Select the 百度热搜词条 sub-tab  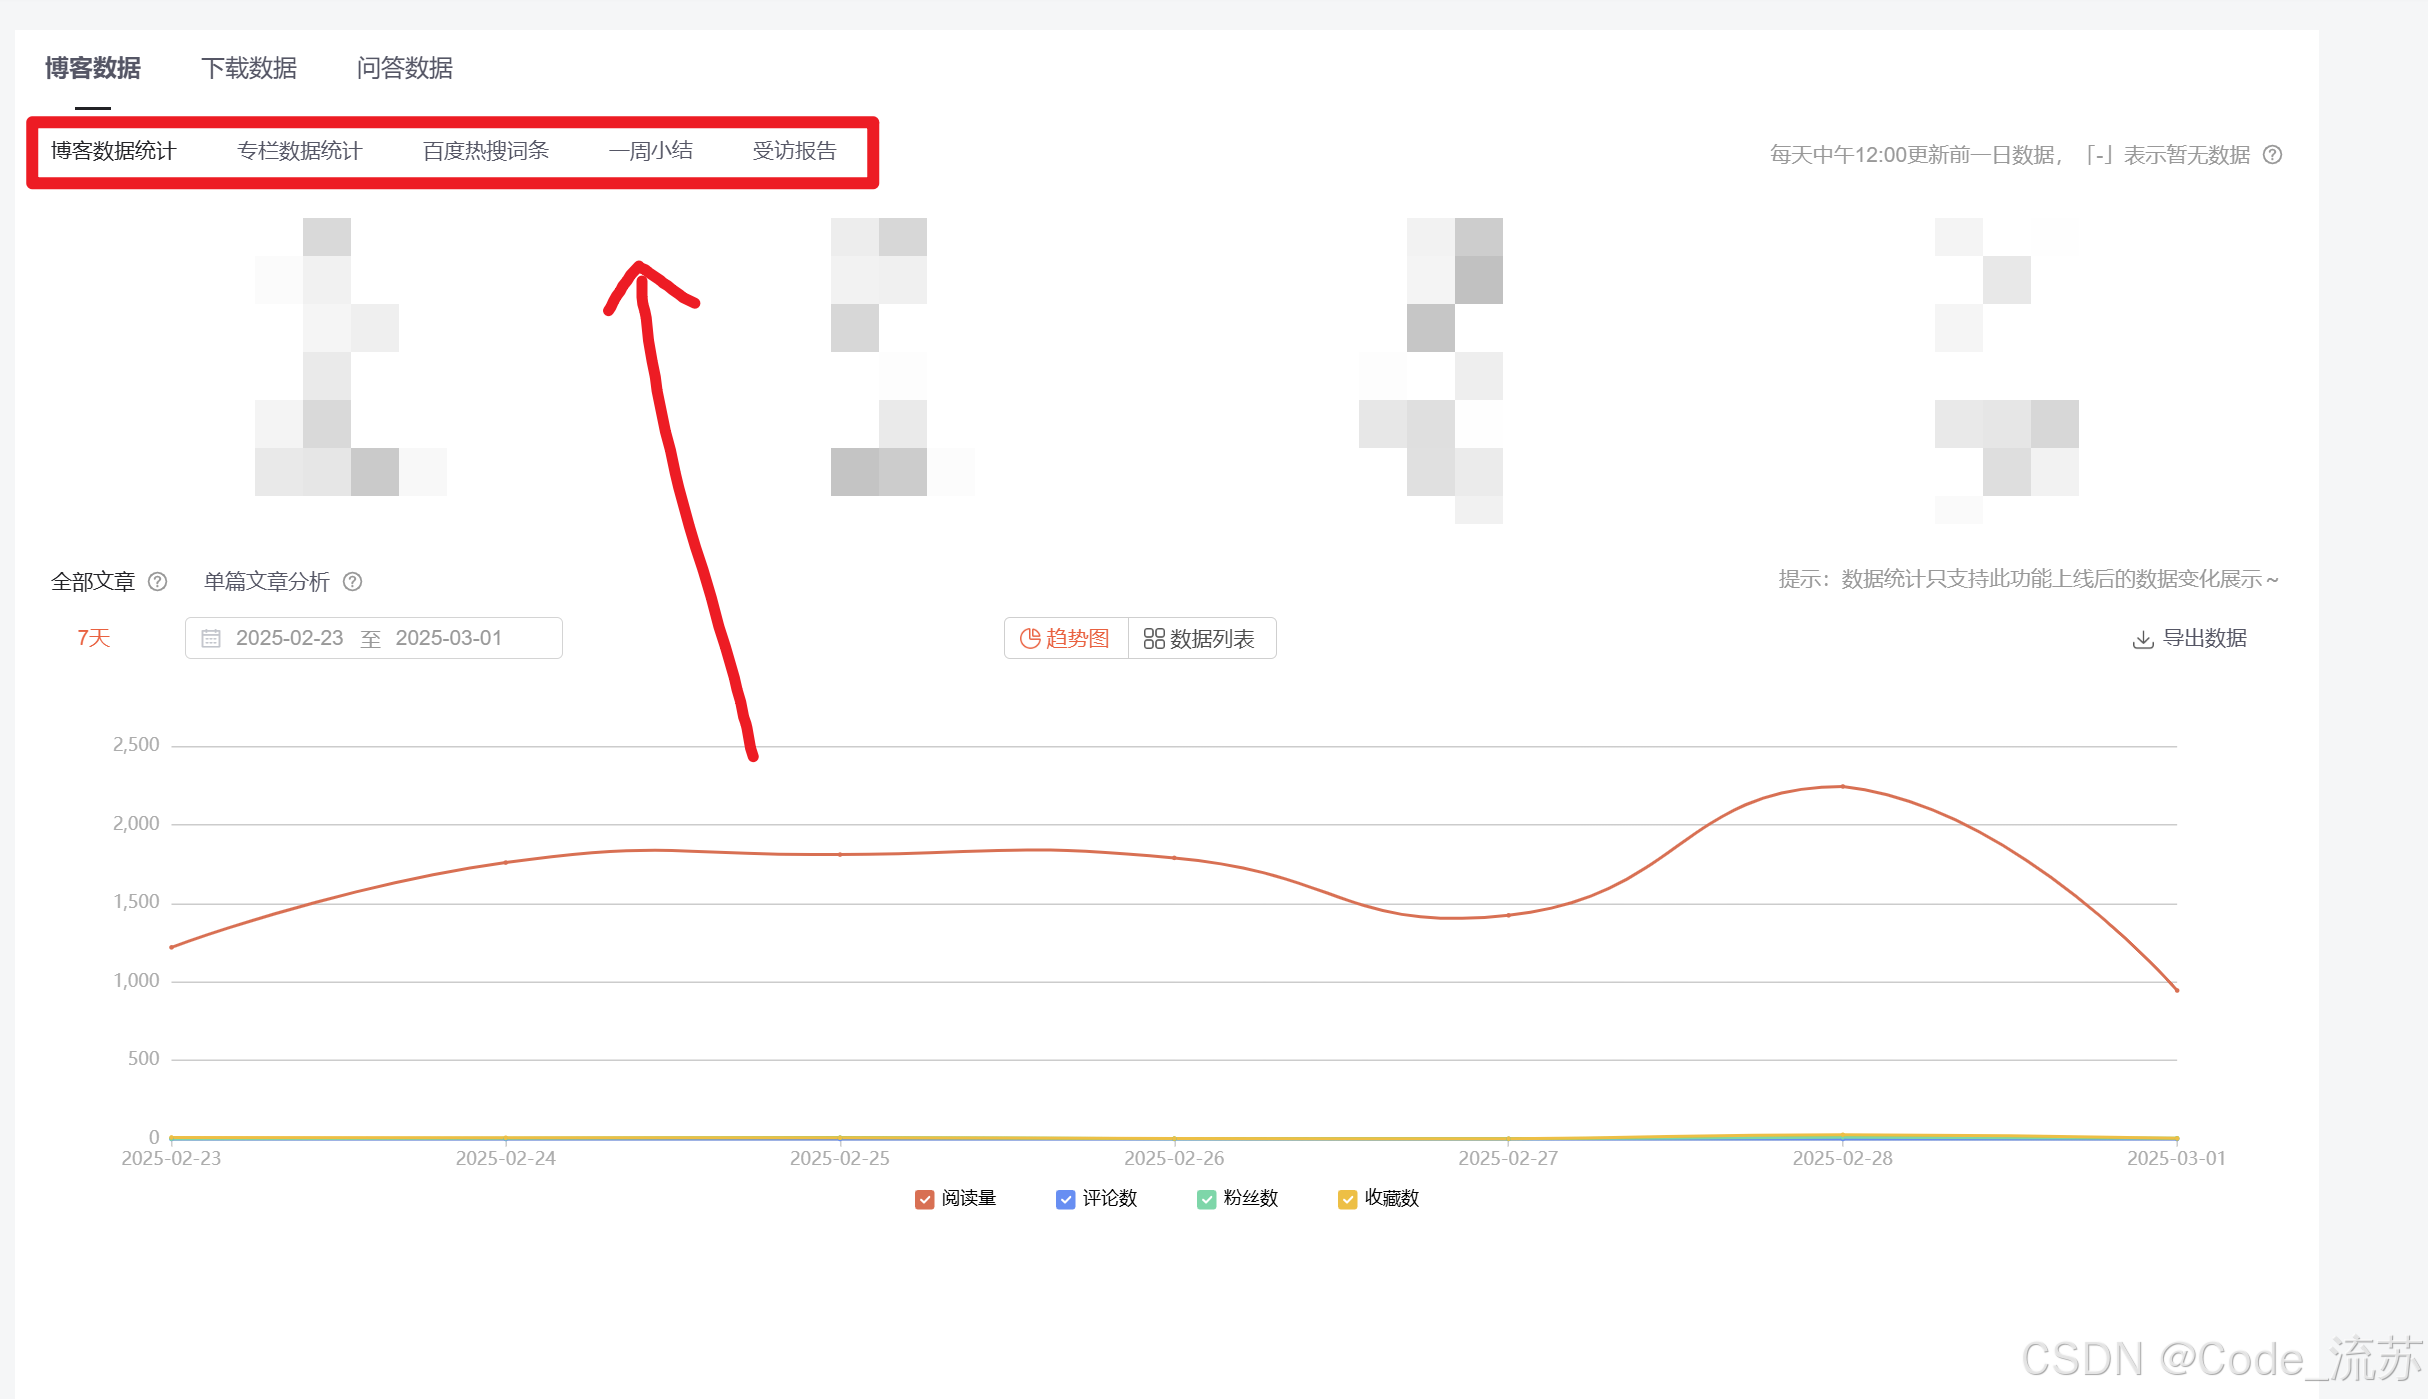(486, 151)
